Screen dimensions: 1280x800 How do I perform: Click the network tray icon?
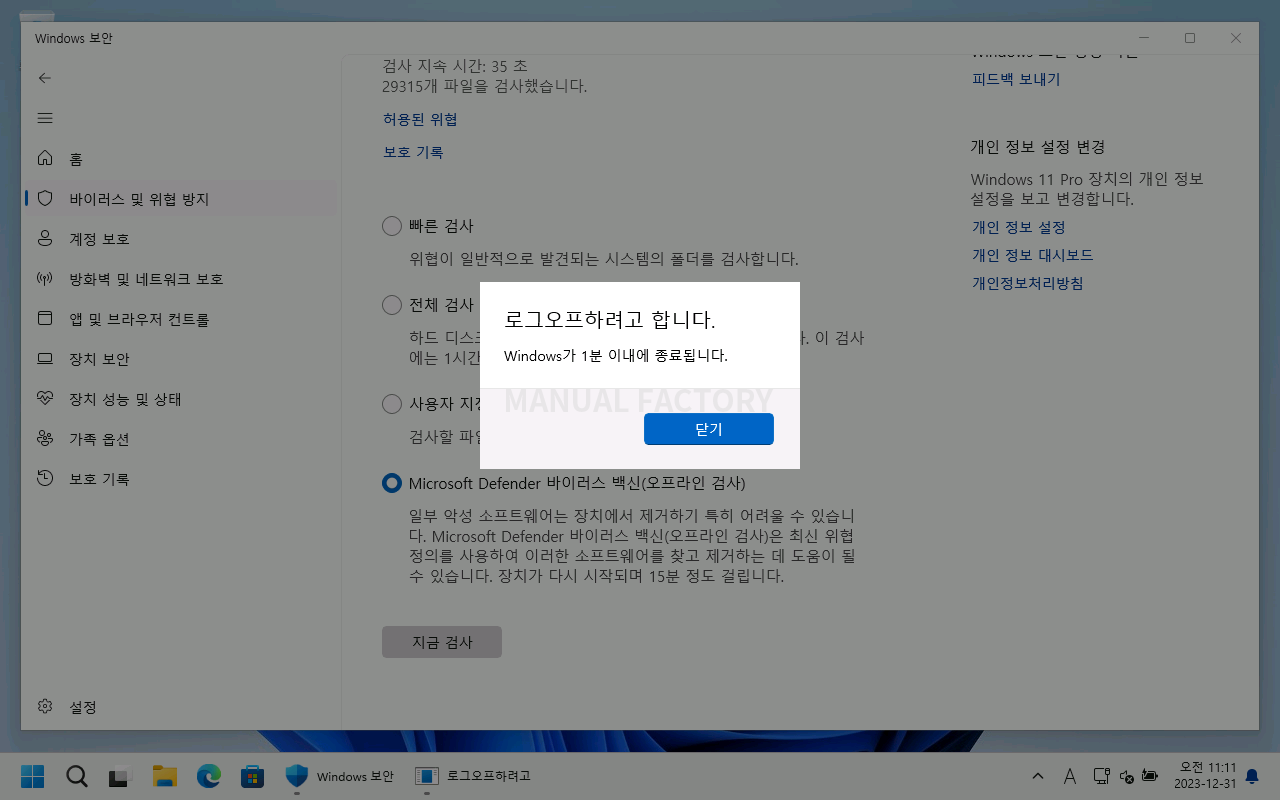[1101, 776]
